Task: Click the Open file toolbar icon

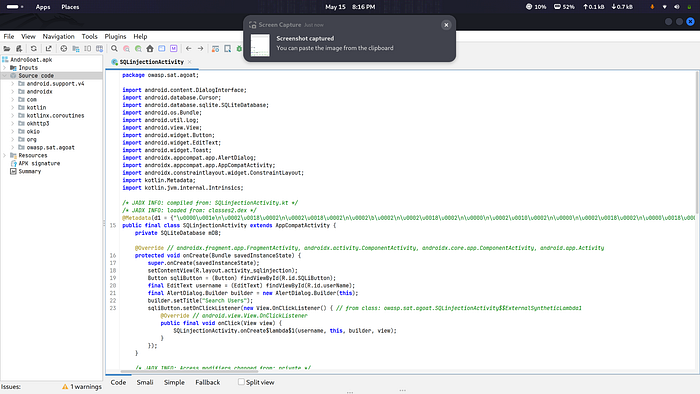Action: [x=7, y=49]
